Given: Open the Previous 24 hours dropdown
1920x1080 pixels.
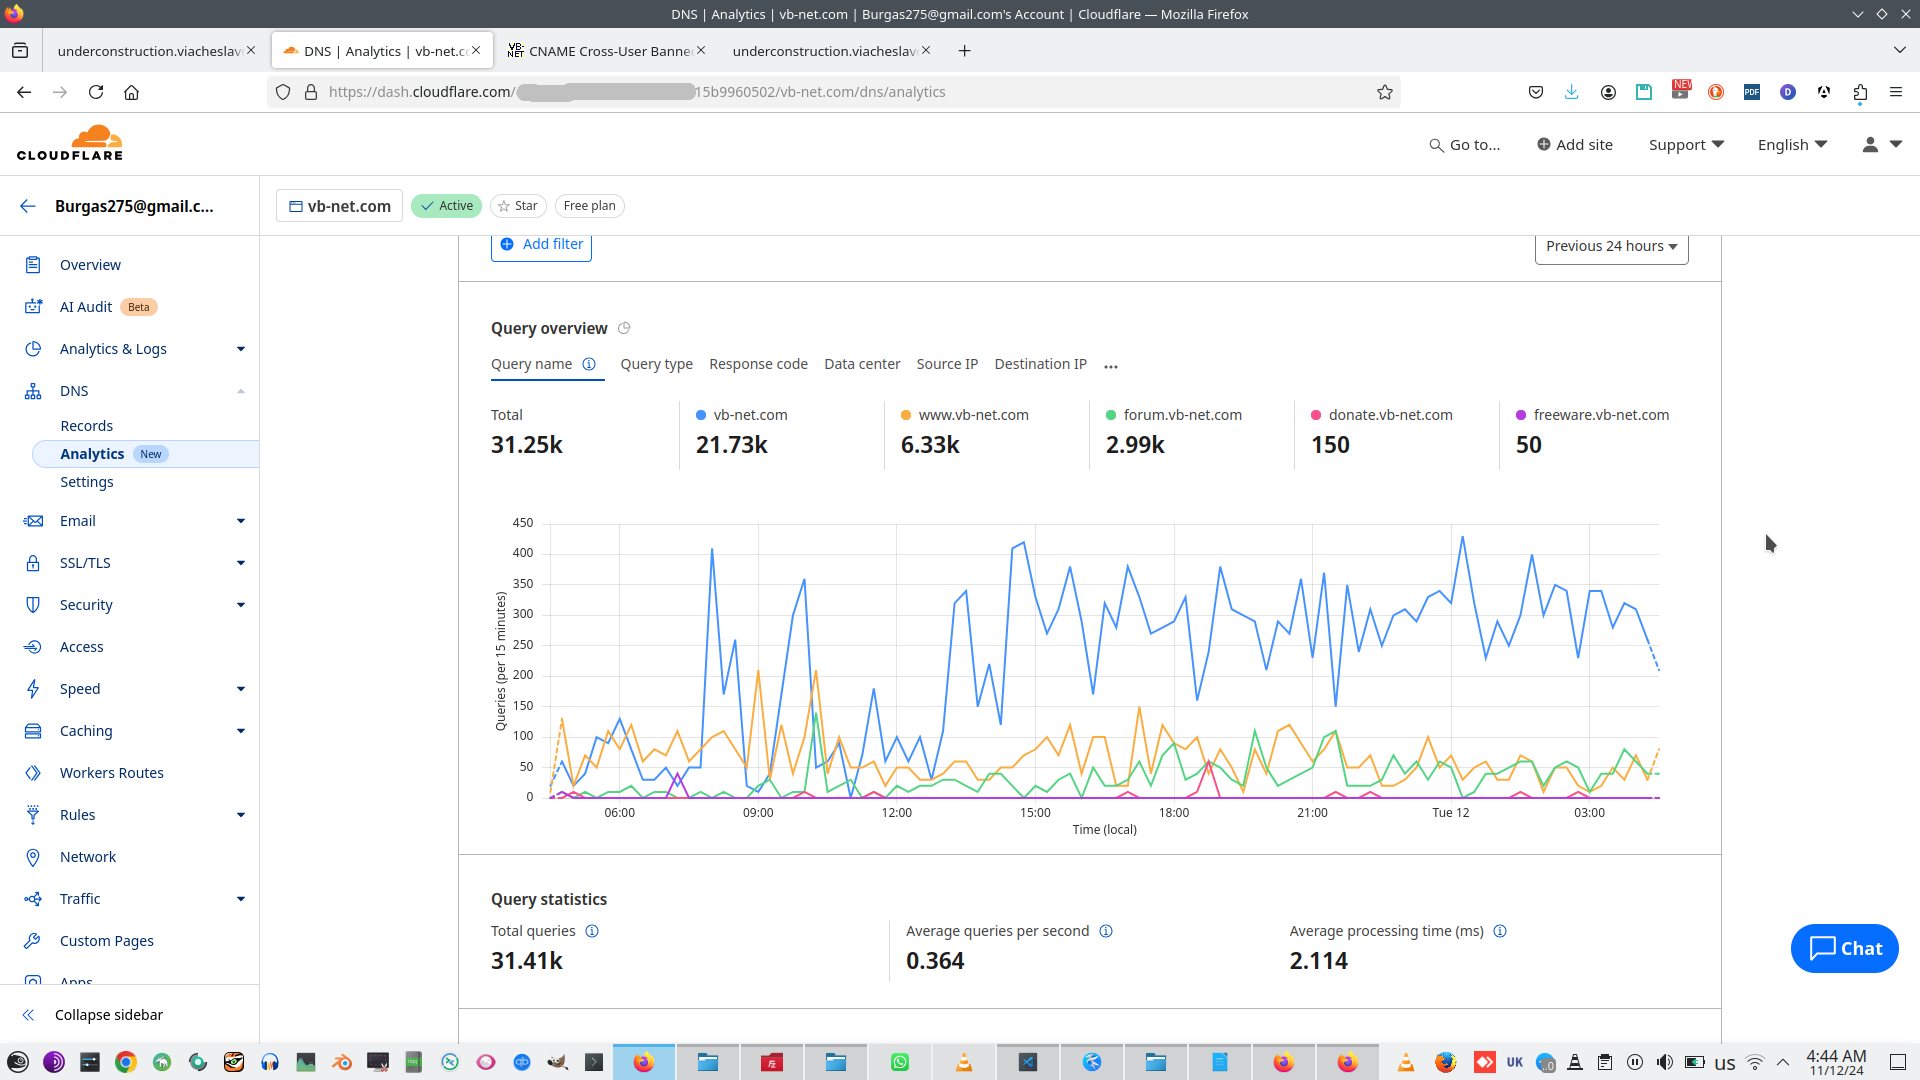Looking at the screenshot, I should click(1611, 246).
